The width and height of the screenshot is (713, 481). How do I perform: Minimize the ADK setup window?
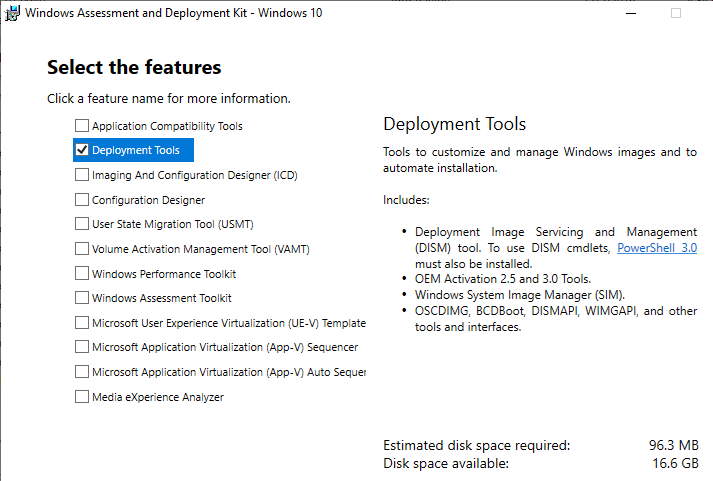pyautogui.click(x=631, y=13)
